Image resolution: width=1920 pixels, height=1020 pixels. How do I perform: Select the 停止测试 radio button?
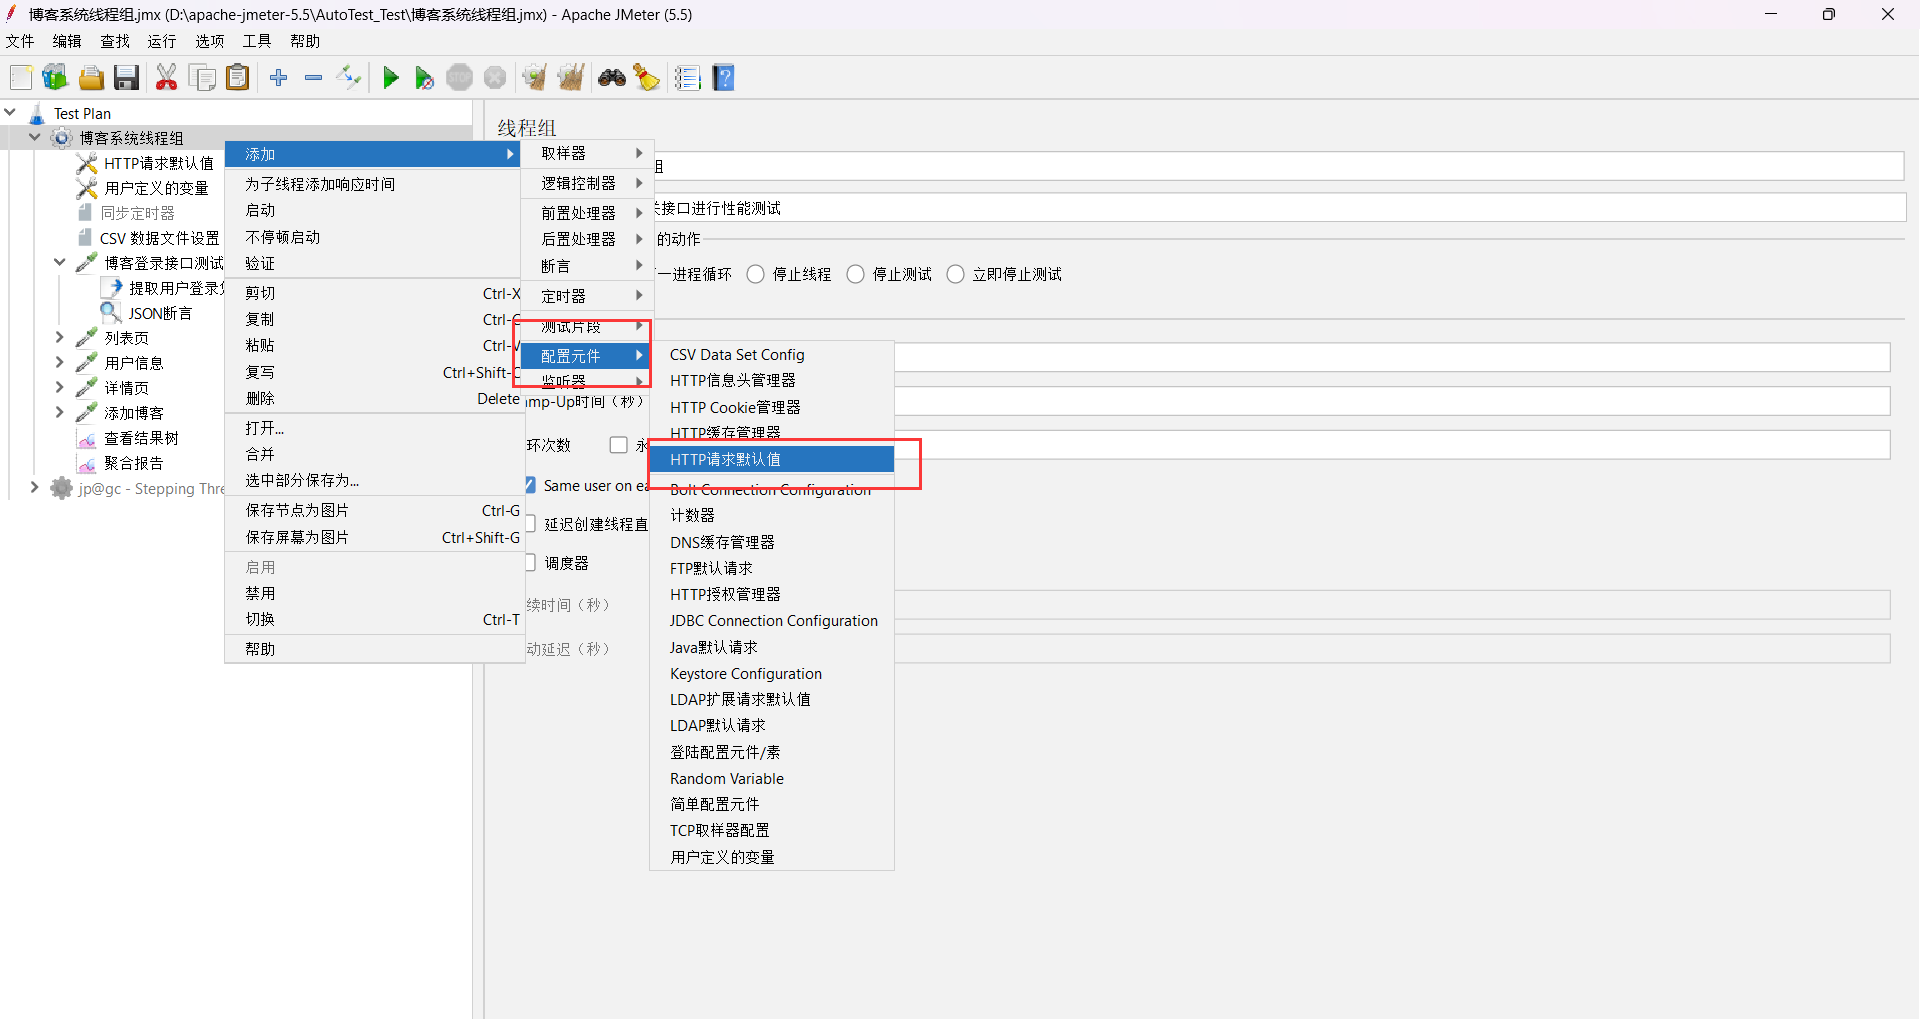click(x=856, y=274)
